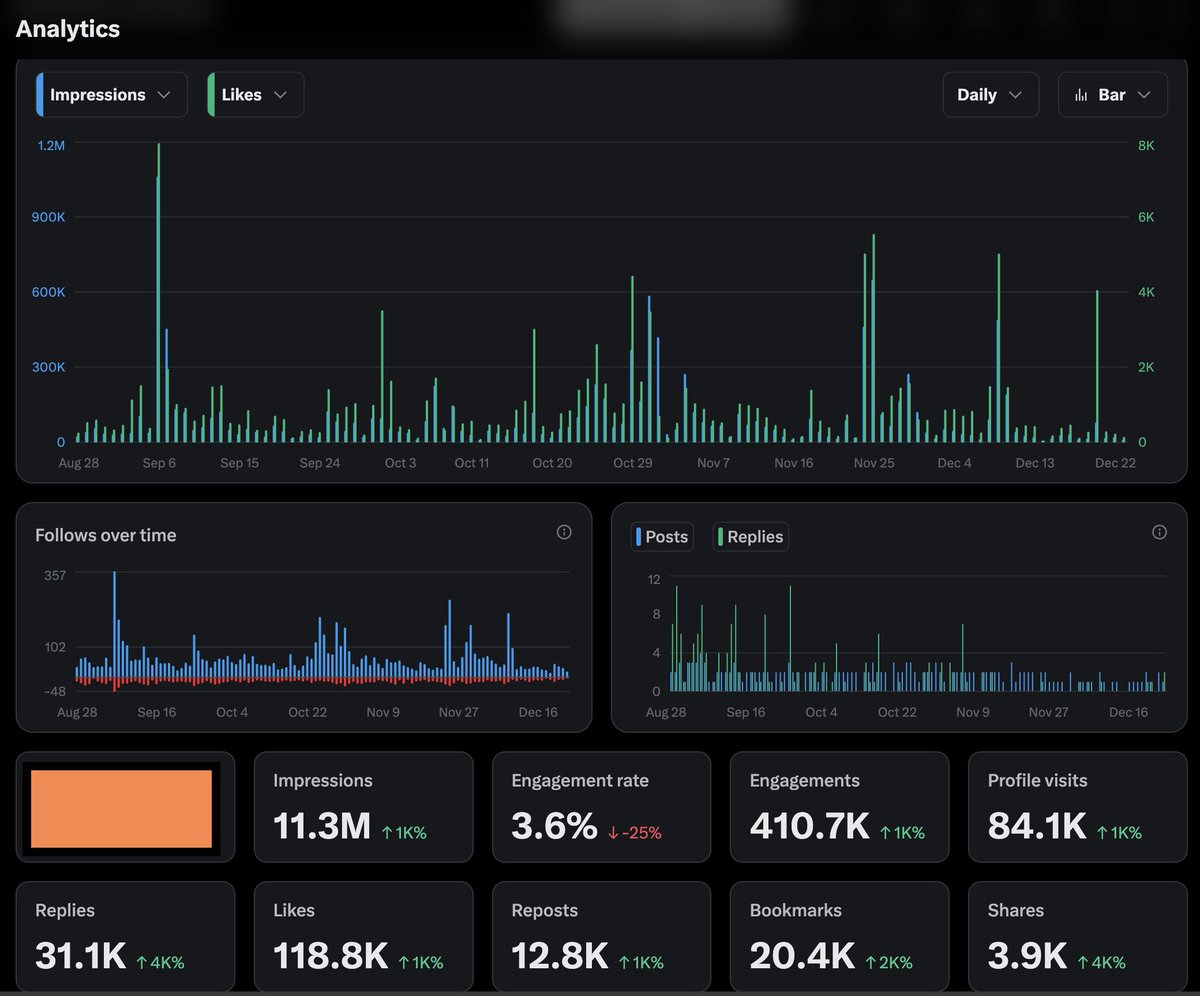
Task: Click the info icon in Posts and Replies panel
Action: pyautogui.click(x=1159, y=532)
